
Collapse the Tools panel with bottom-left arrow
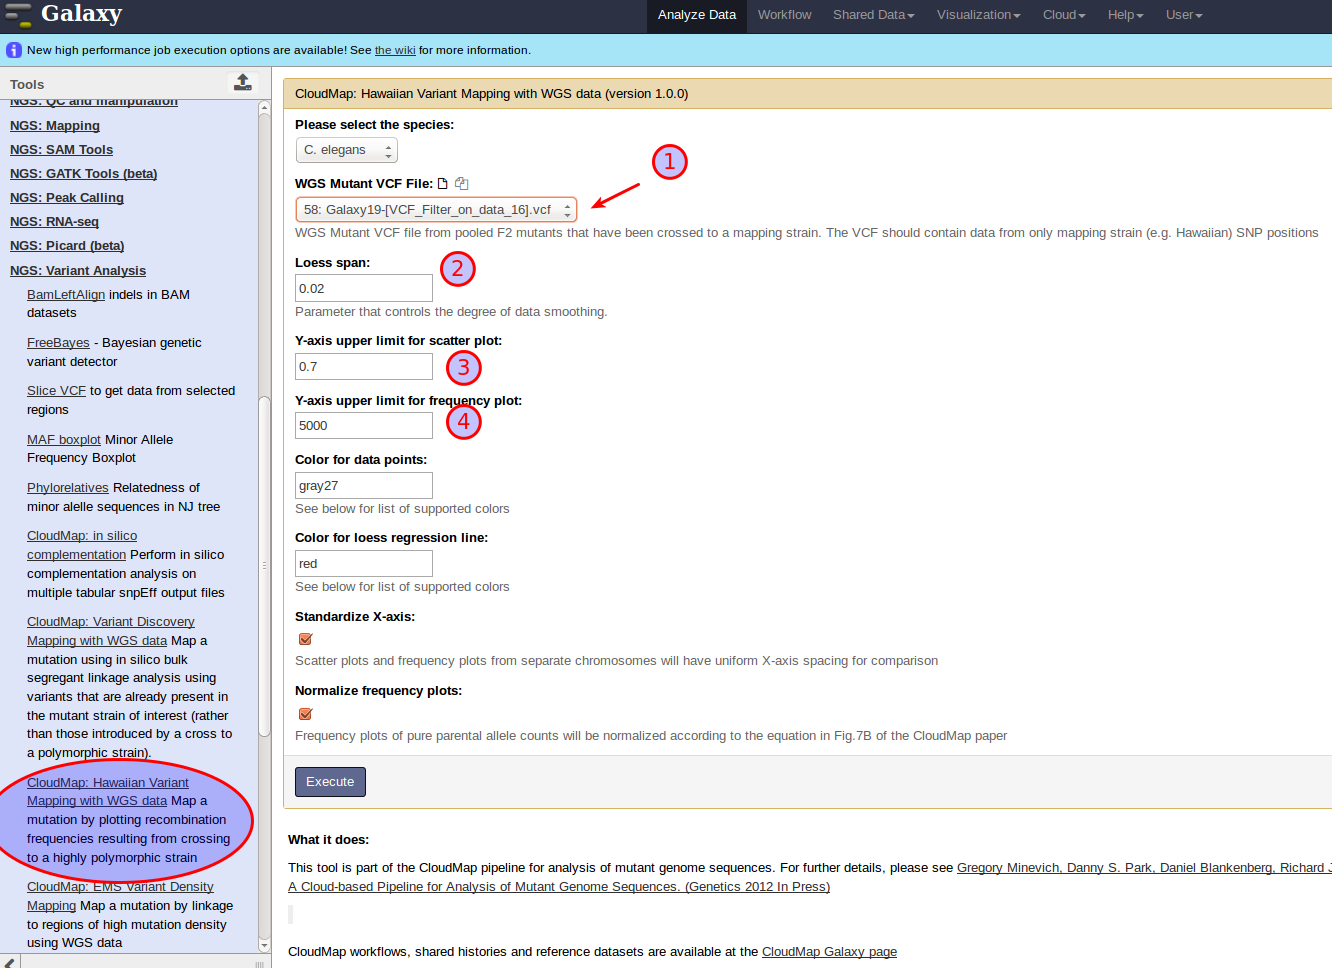[10, 962]
